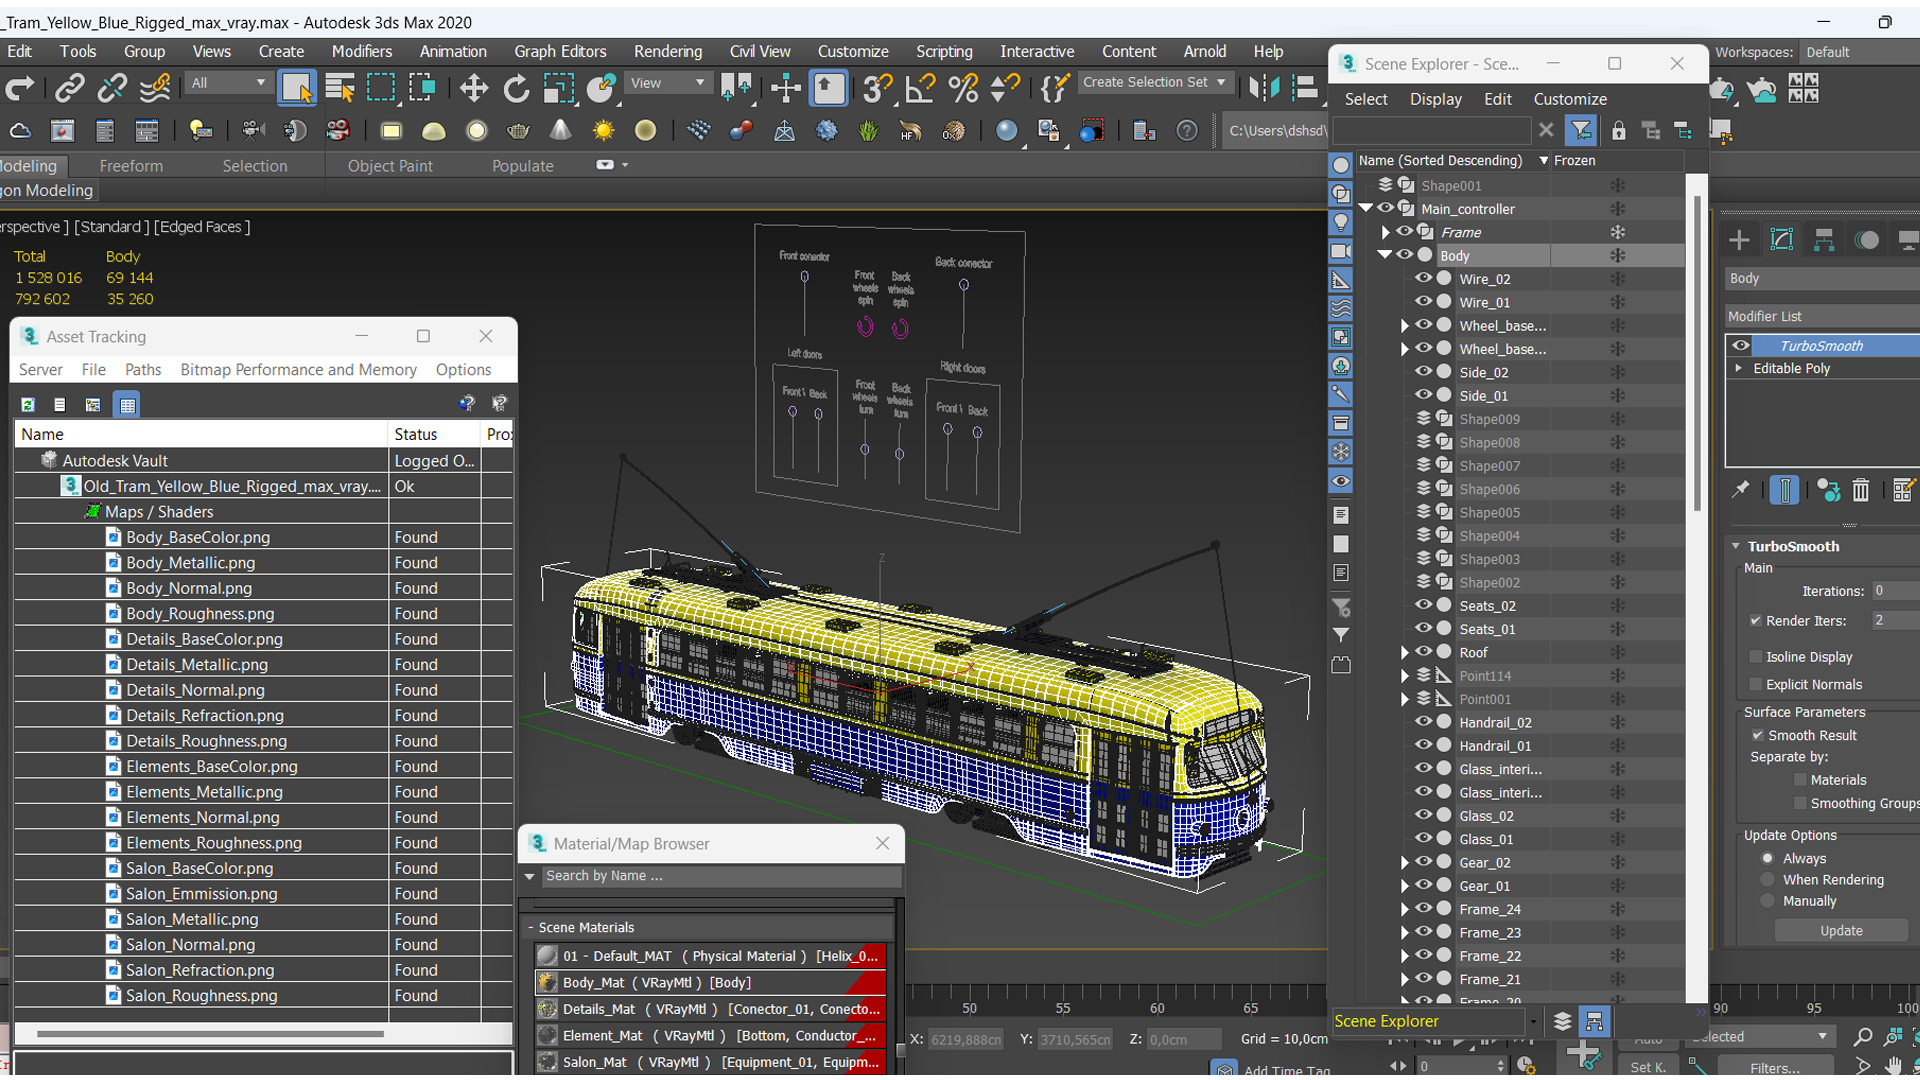Open the Paths menu in Asset Tracking

click(143, 369)
